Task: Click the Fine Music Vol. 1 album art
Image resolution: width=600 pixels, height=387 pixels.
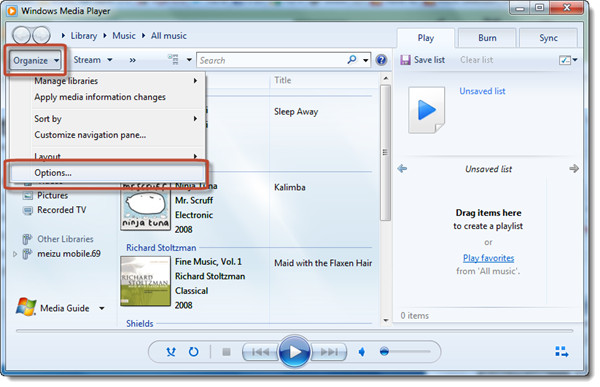Action: pyautogui.click(x=145, y=281)
